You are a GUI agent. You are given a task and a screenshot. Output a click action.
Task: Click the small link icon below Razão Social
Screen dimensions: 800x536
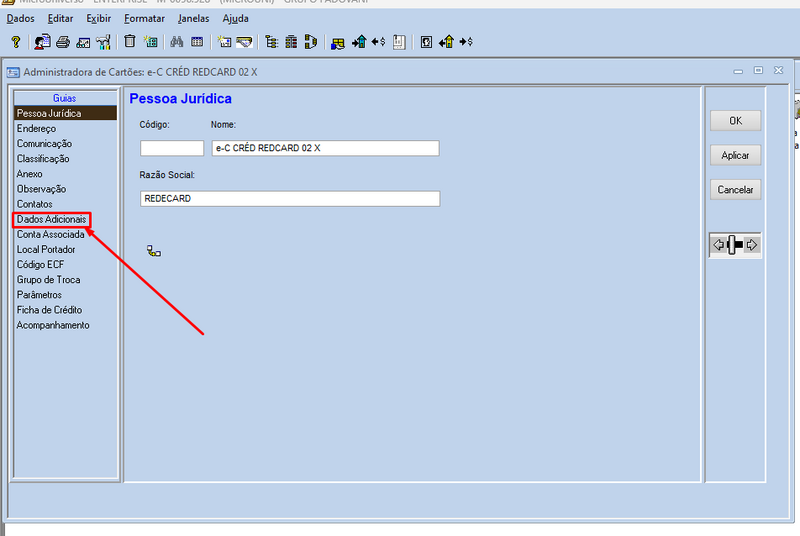pos(154,251)
